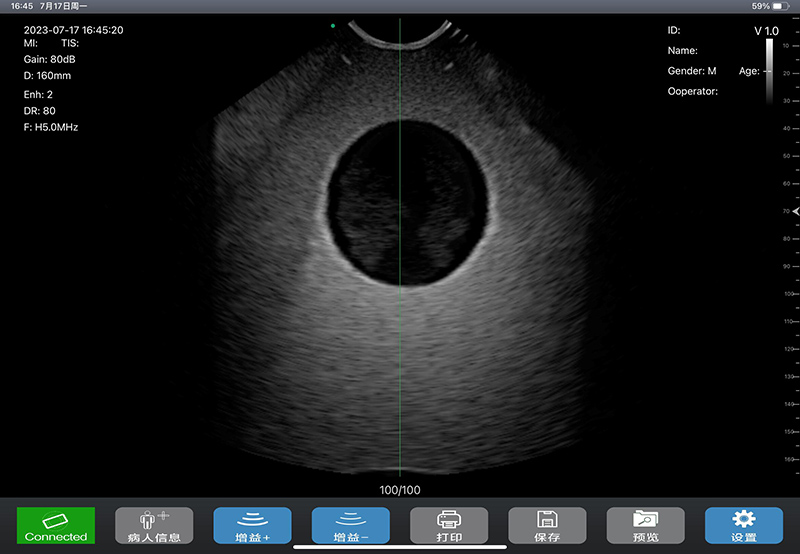Open patient info (病人信息) panel
This screenshot has height=554, width=800.
[x=154, y=525]
